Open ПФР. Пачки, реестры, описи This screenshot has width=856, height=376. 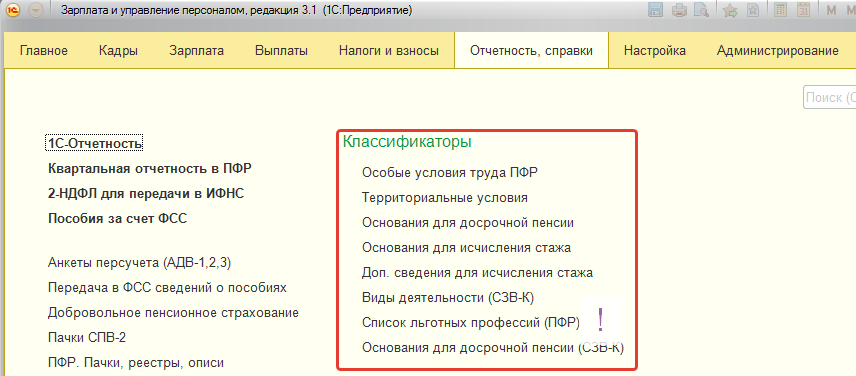coord(136,363)
